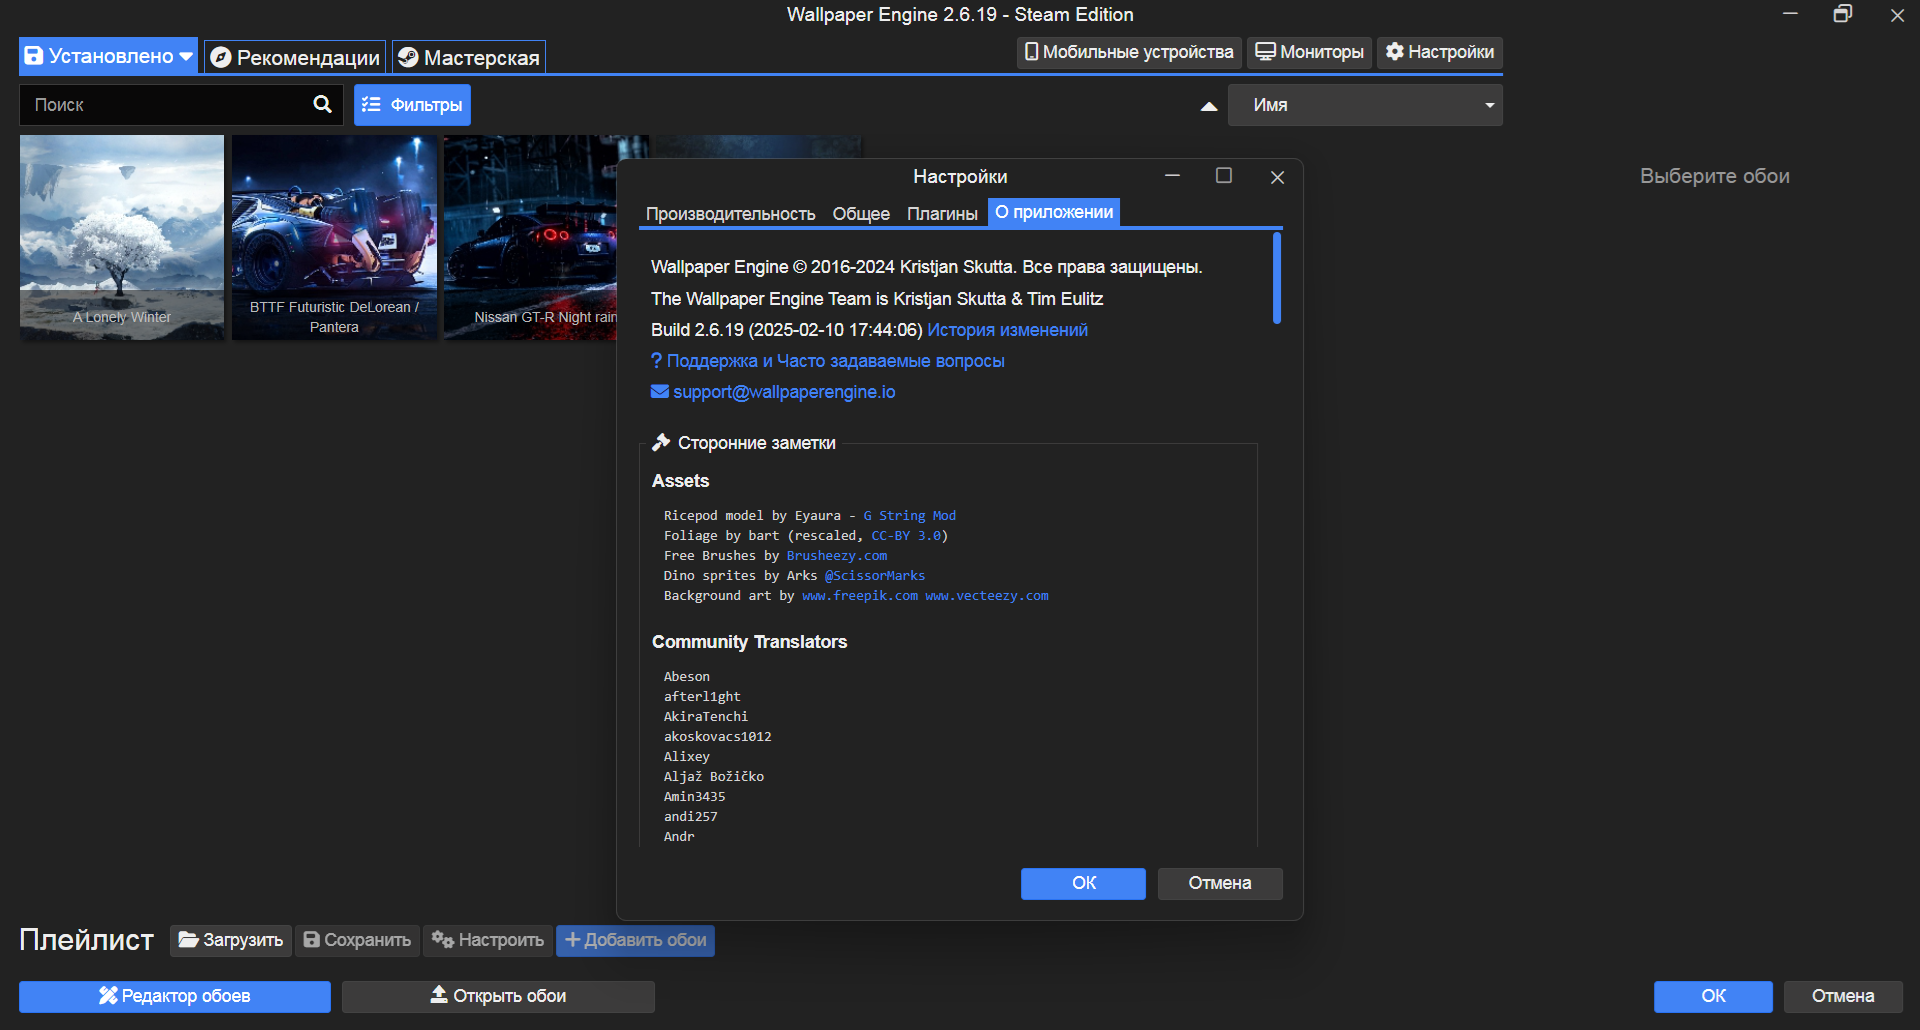Open Mobile devices settings
The width and height of the screenshot is (1920, 1030).
click(1129, 52)
